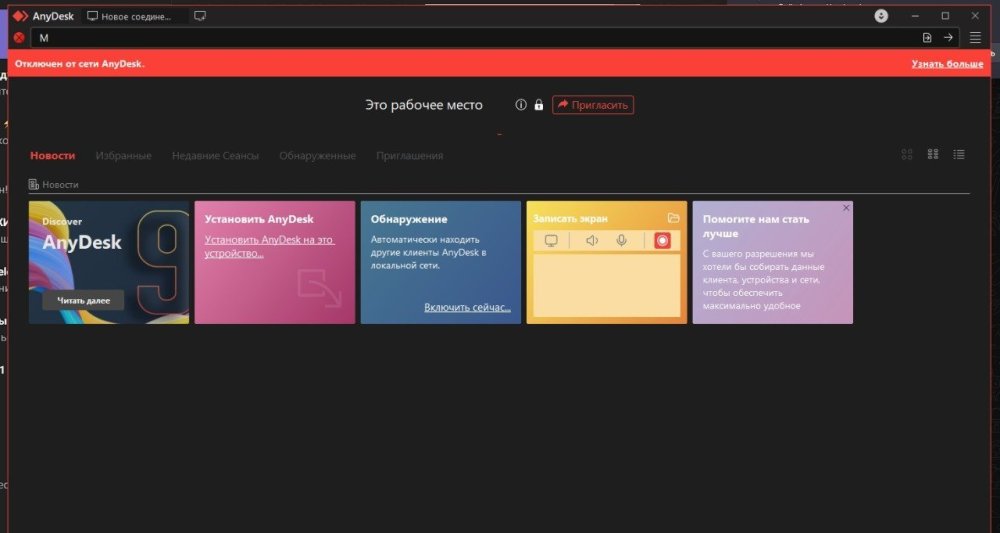
Task: Click the Включить сейчас link
Action: [467, 307]
